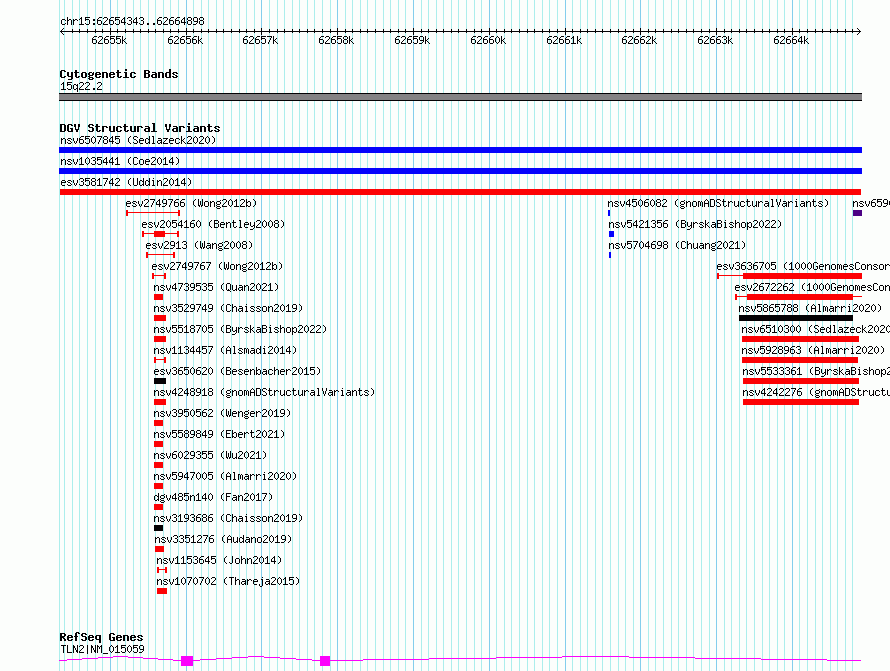This screenshot has height=671, width=890.
Task: Click the 62664k ruler tick label
Action: coord(791,40)
